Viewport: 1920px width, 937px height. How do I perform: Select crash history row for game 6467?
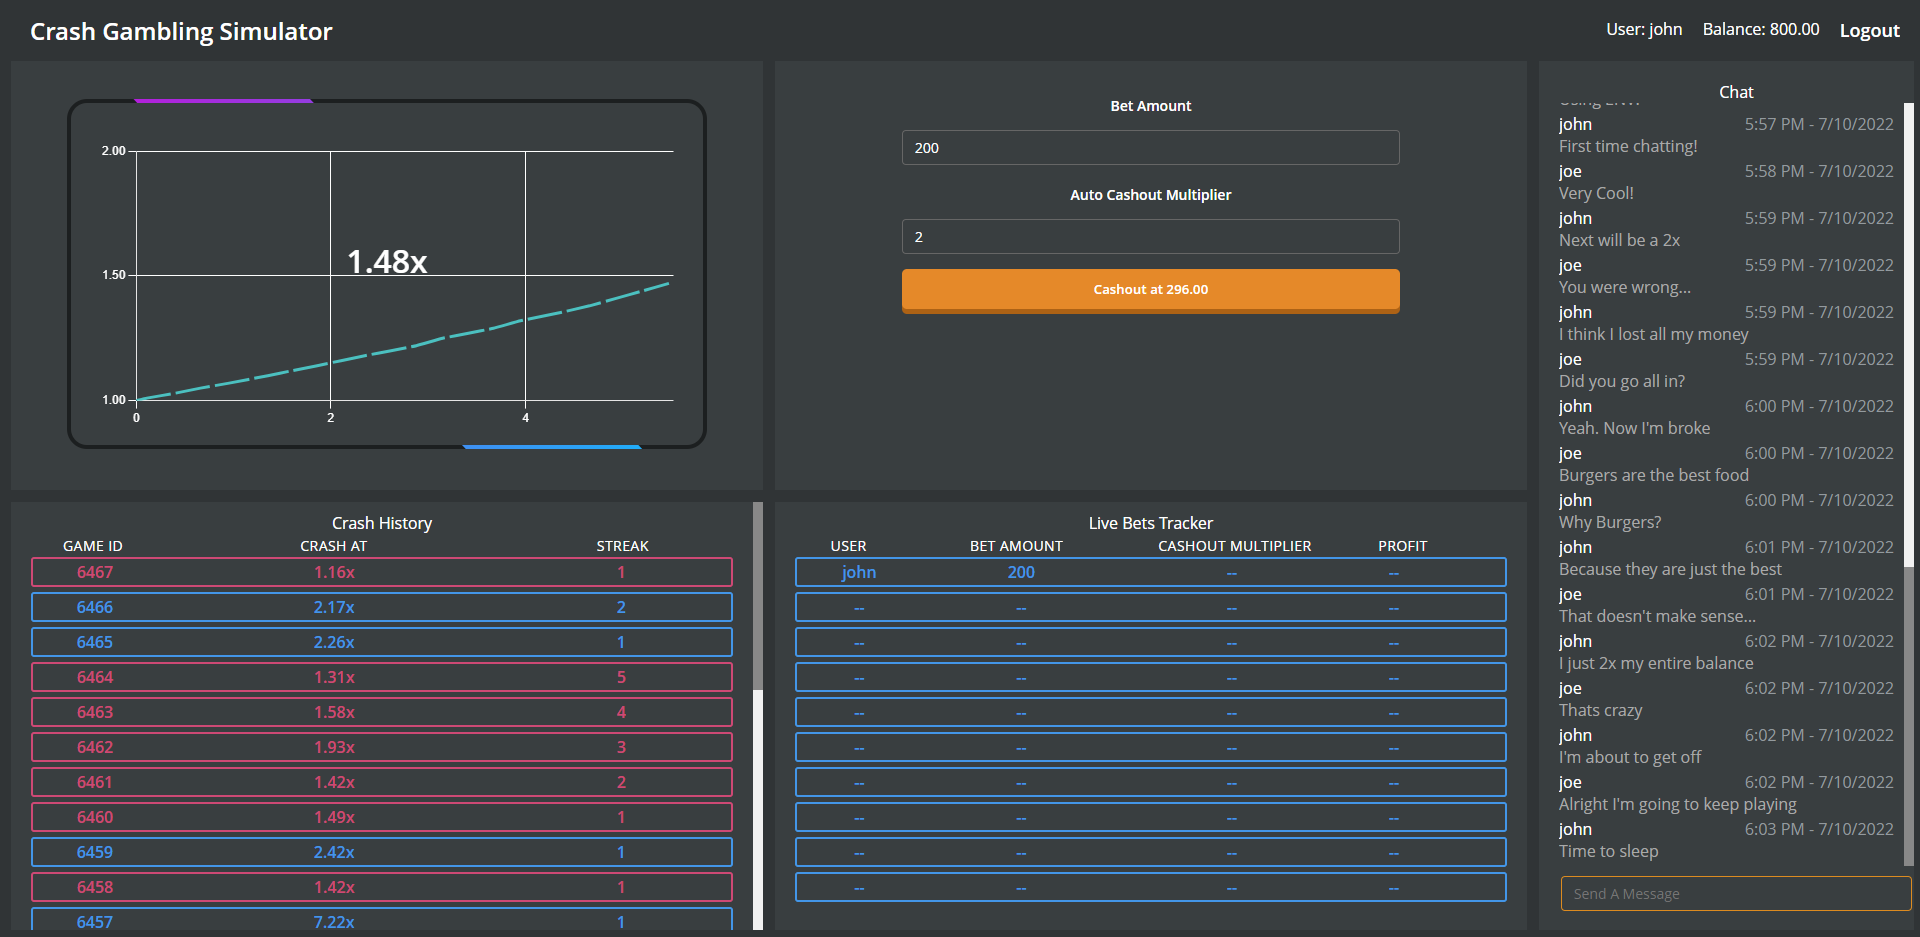tap(381, 572)
